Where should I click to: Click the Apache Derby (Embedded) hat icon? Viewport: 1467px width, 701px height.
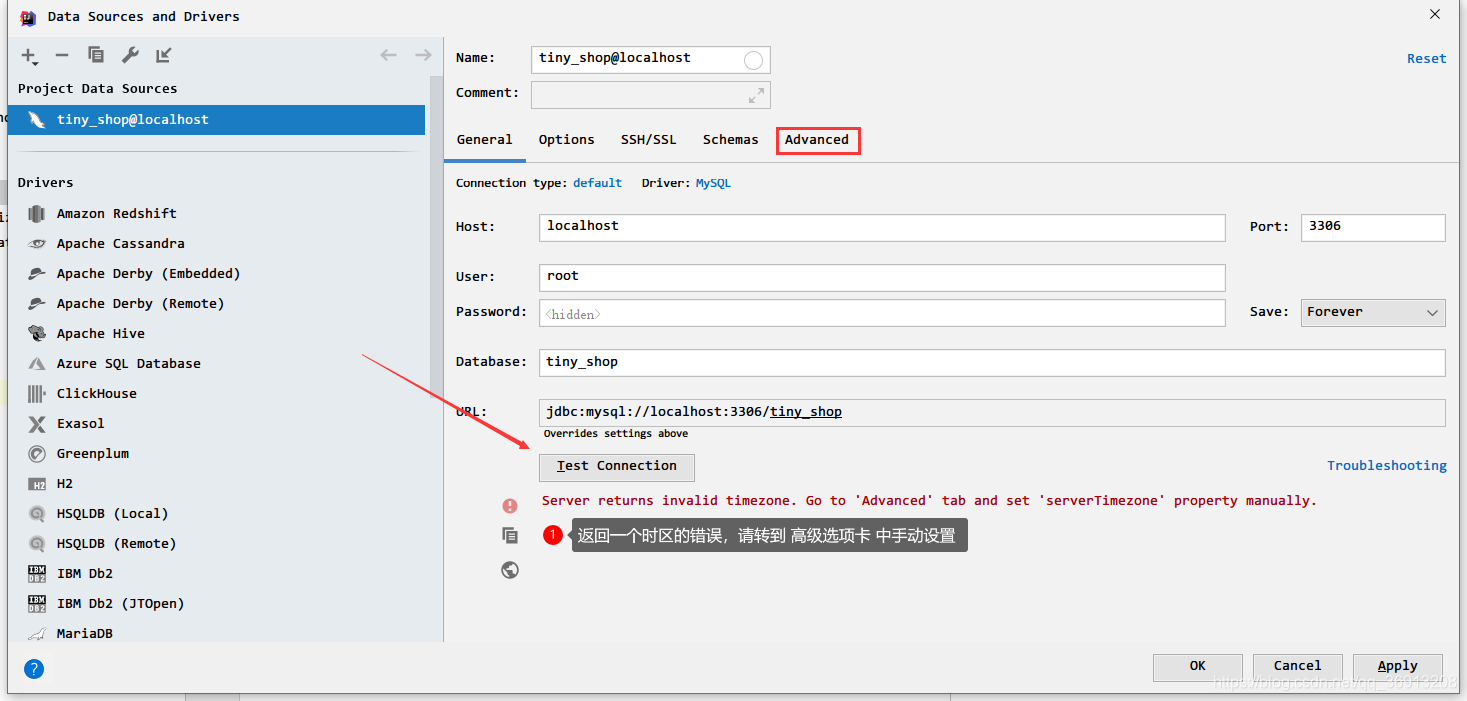tap(37, 273)
